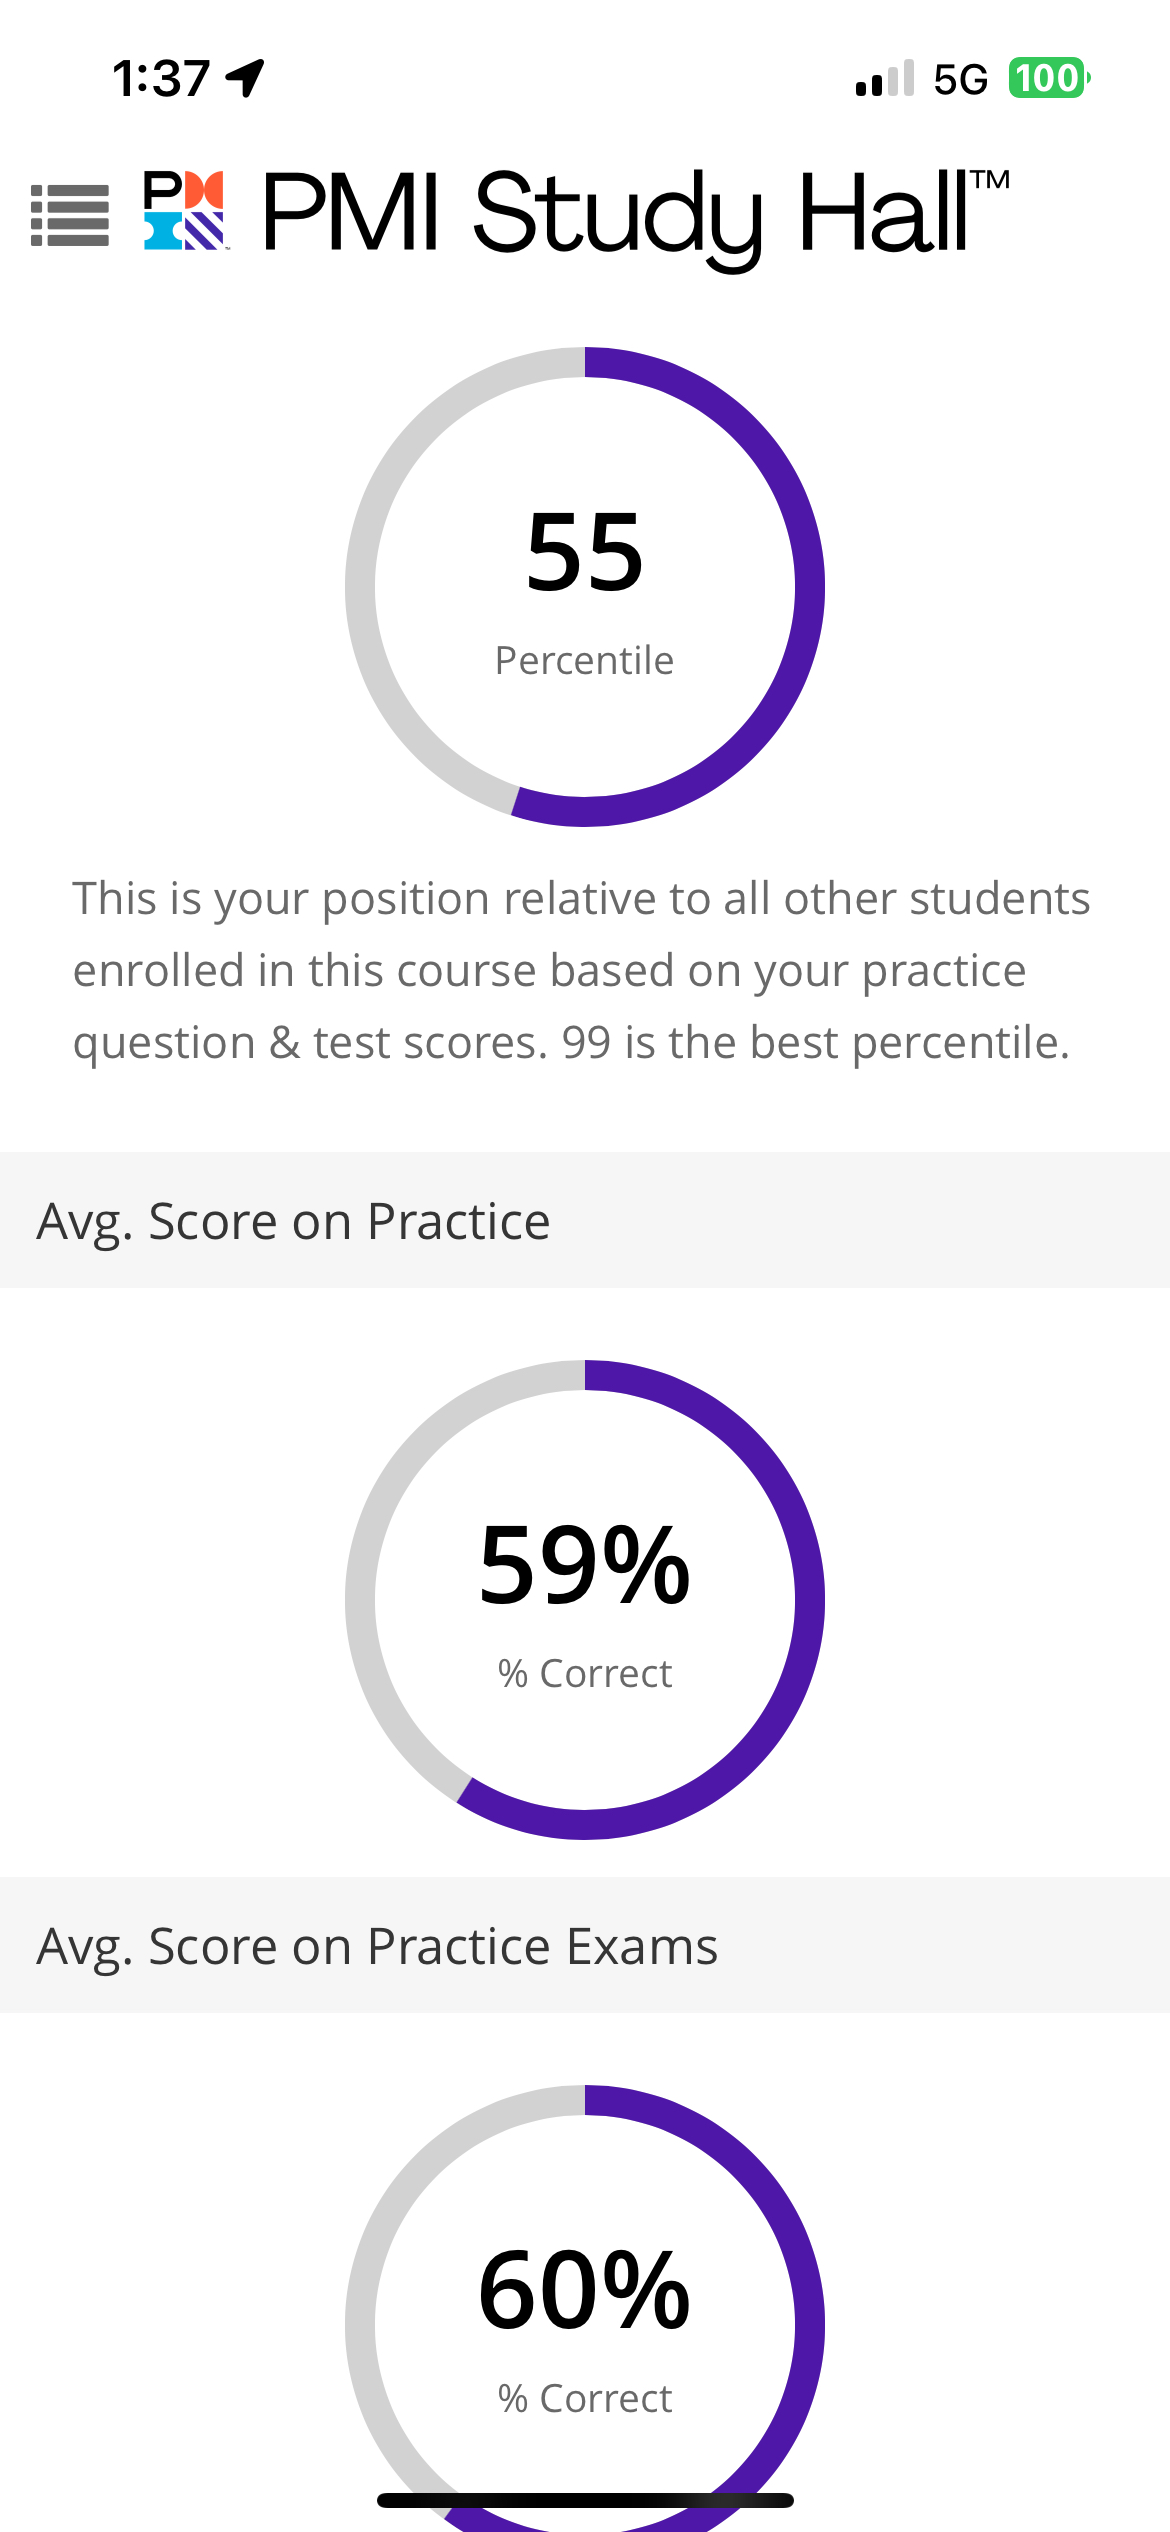Tap the PMI Study Hall title
The image size is (1170, 2532).
tap(635, 212)
